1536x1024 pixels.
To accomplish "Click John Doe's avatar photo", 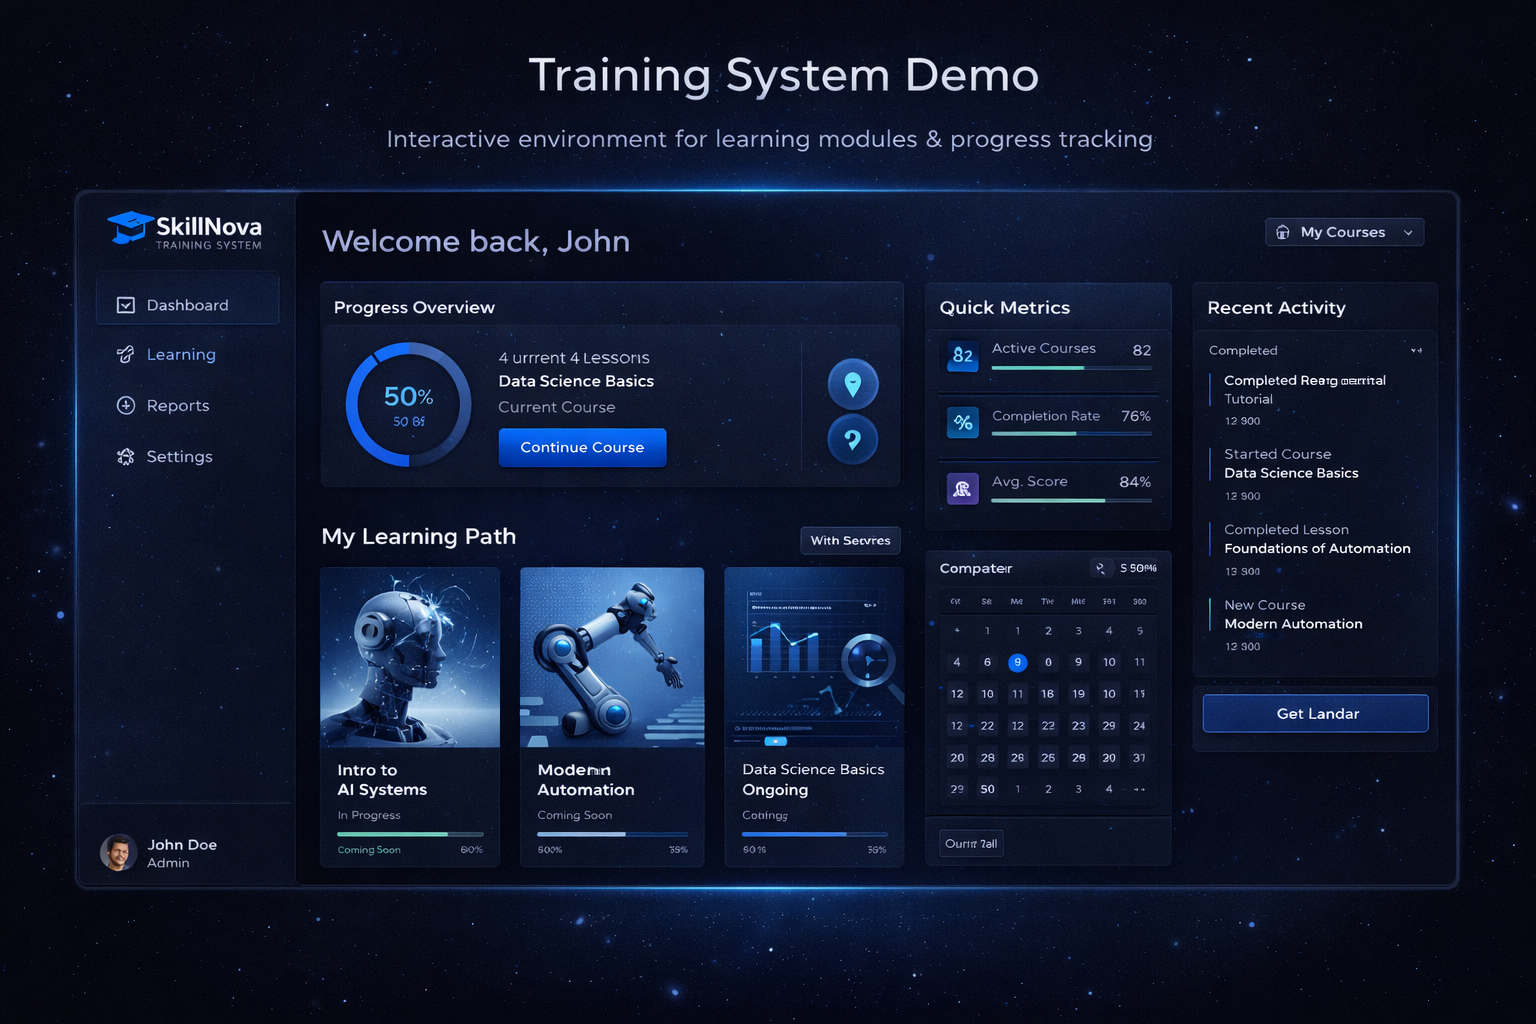I will [x=119, y=853].
